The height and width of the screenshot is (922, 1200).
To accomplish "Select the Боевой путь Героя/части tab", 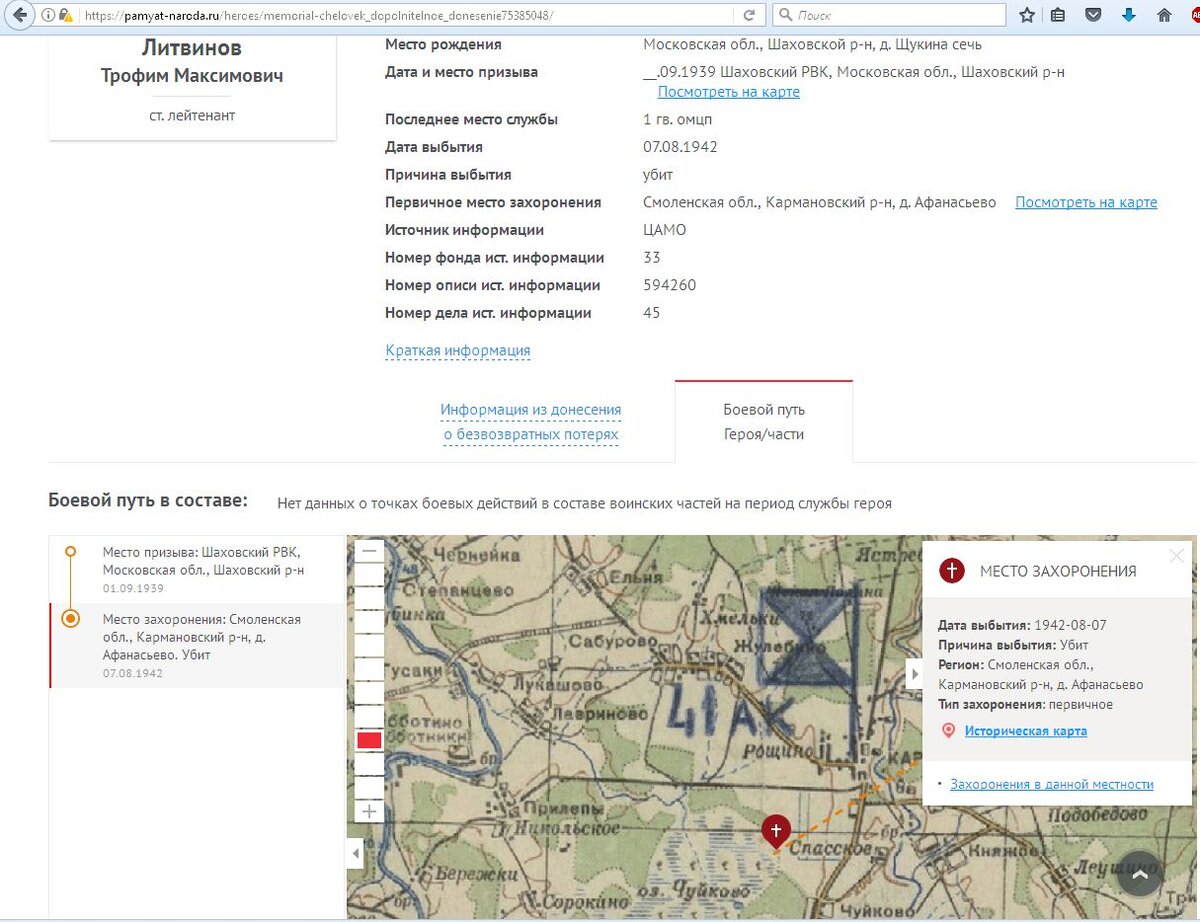I will (x=764, y=422).
